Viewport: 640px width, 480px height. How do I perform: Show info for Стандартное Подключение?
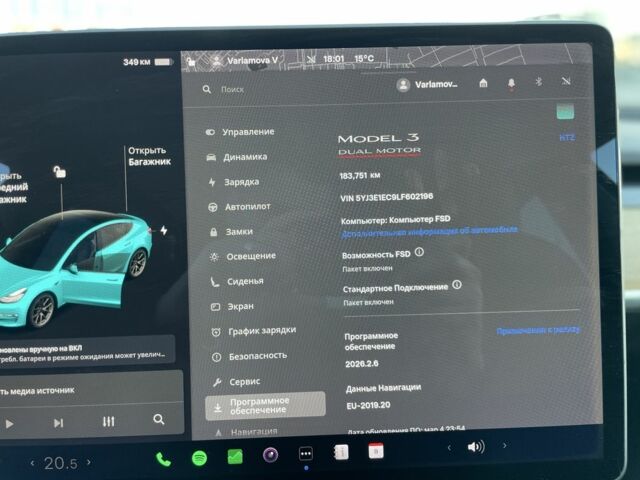[x=457, y=285]
